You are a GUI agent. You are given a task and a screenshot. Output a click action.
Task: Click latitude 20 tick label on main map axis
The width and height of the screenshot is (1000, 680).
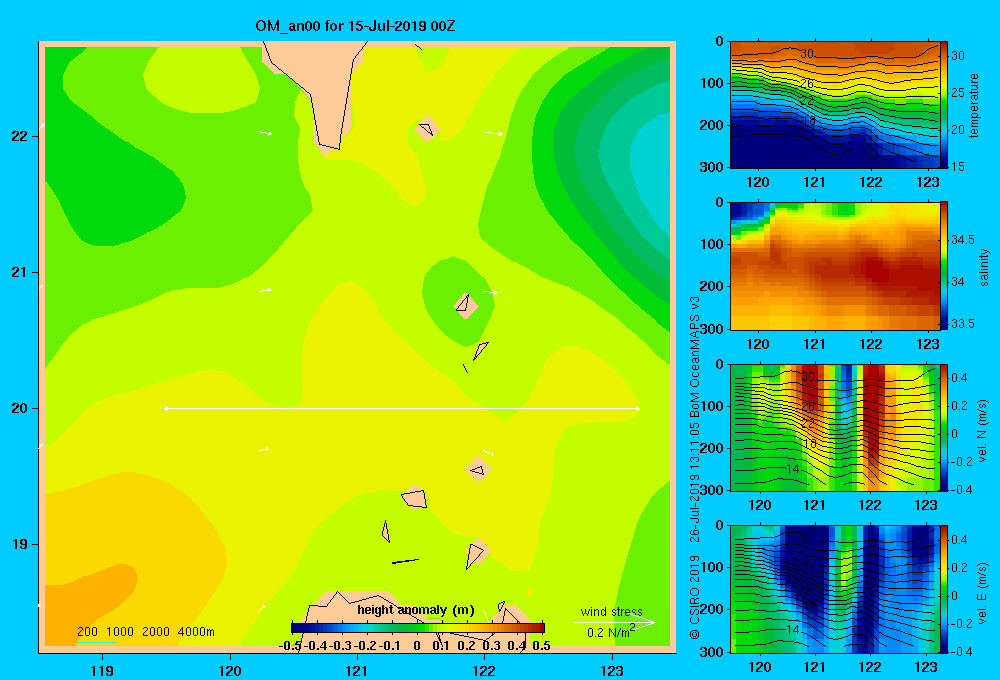(x=20, y=408)
